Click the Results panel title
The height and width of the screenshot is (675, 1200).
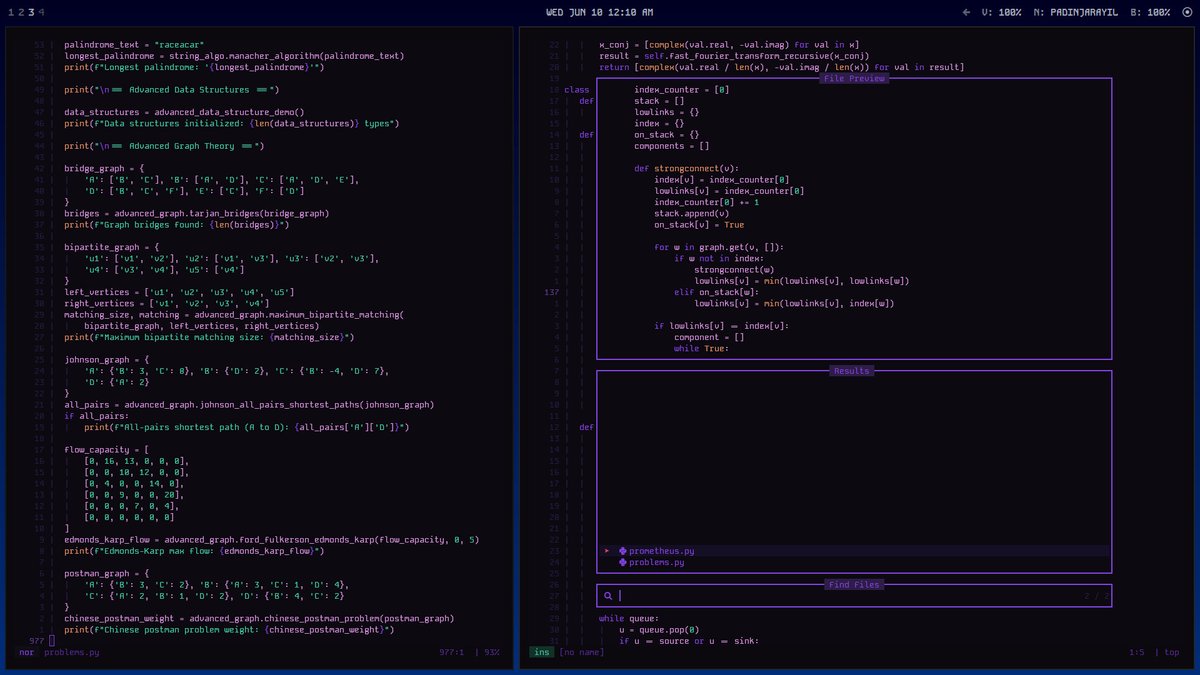[x=853, y=371]
